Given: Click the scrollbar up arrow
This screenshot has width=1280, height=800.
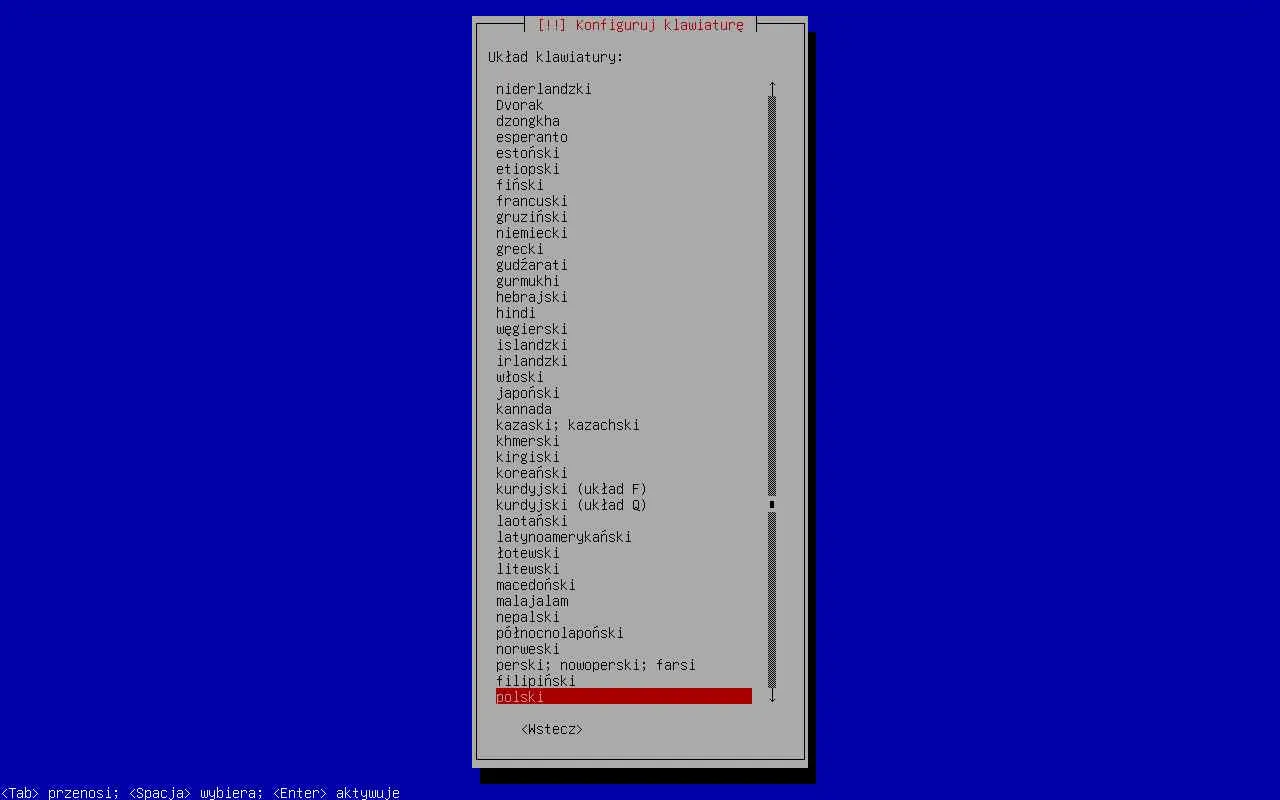Looking at the screenshot, I should (772, 89).
